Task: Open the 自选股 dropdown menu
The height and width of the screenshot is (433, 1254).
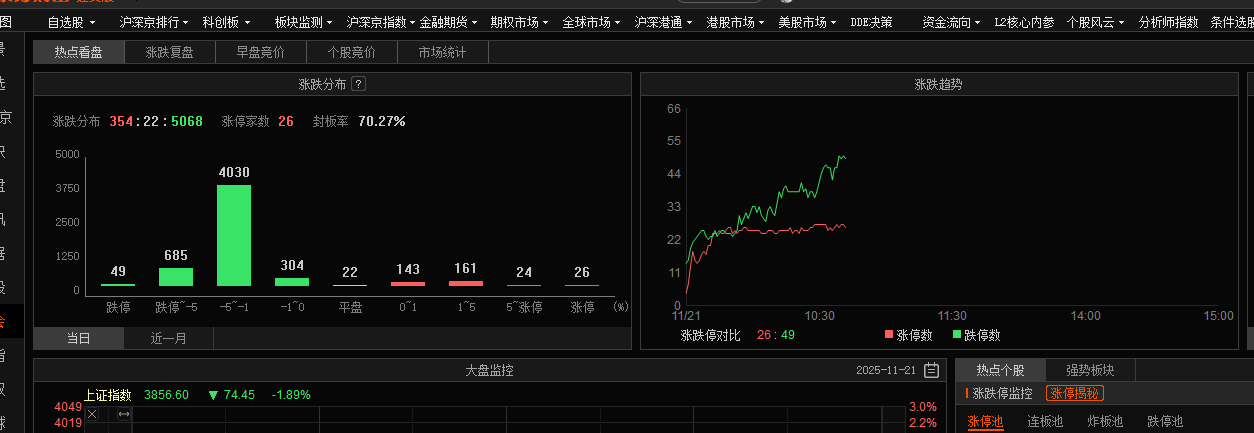Action: click(x=72, y=21)
